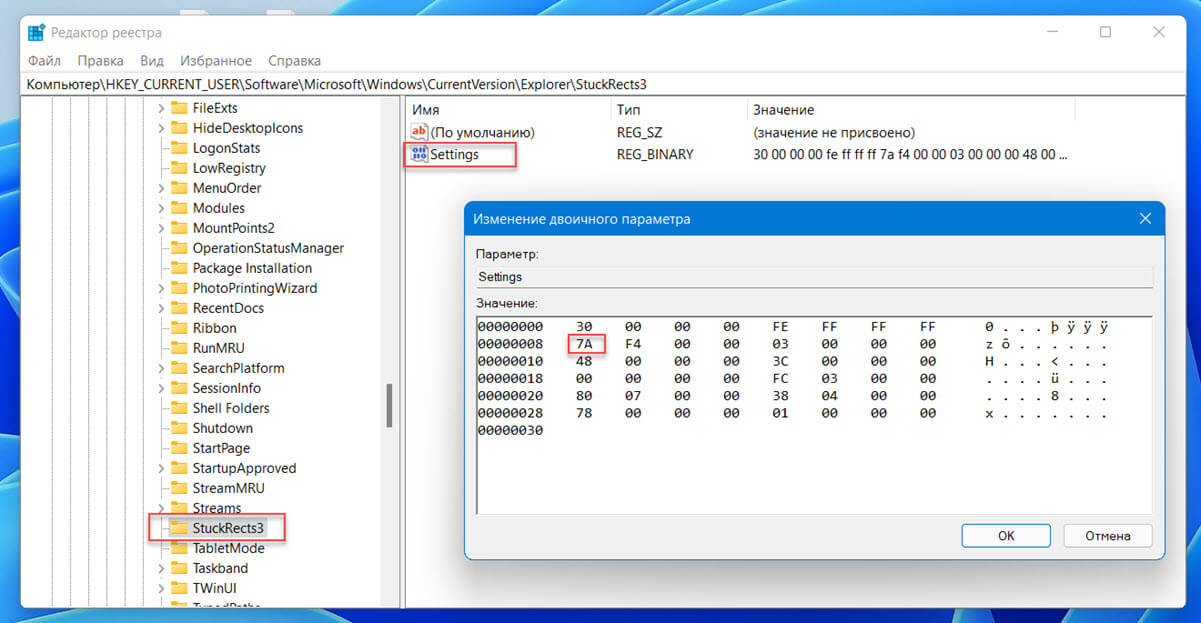Select the 80 byte in row 00000020
This screenshot has height=623, width=1201.
585,395
